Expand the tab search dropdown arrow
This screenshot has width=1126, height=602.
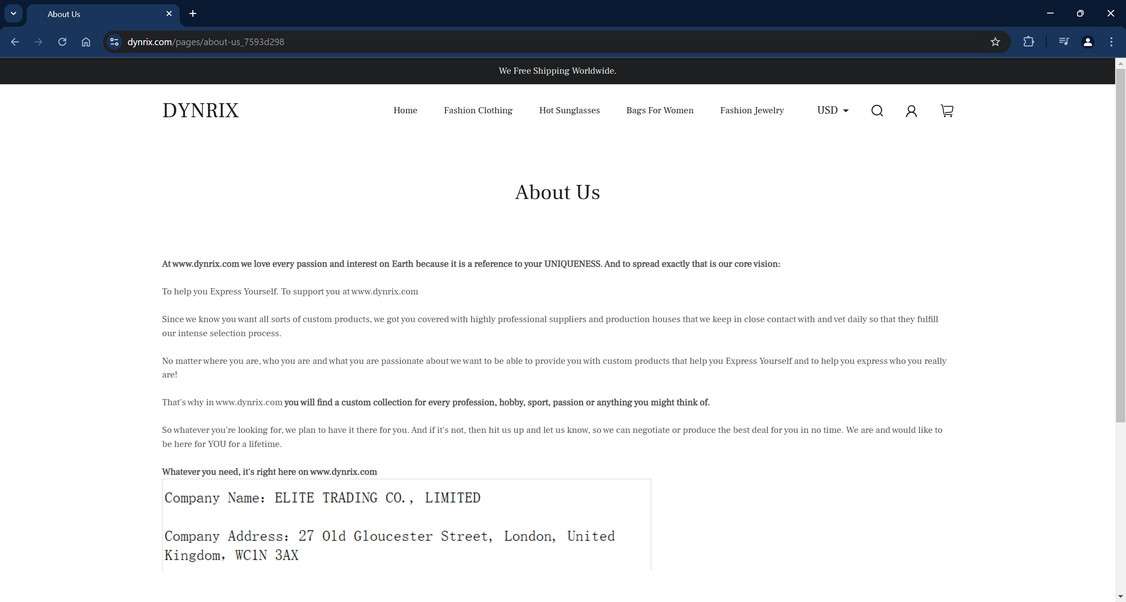(13, 14)
